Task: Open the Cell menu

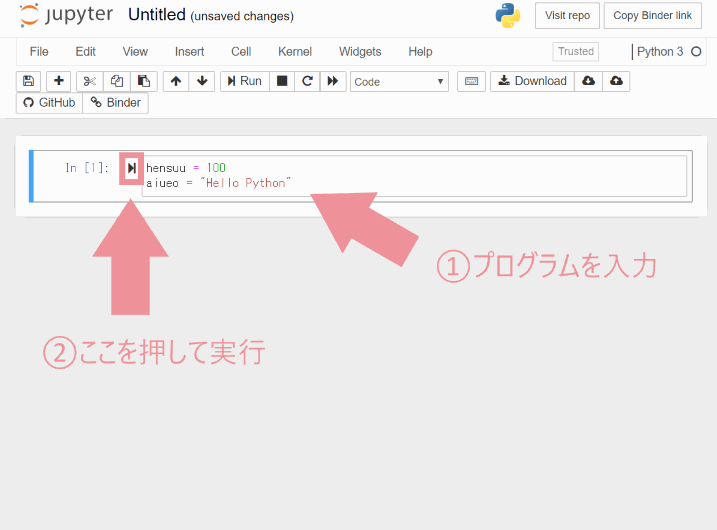Action: pyautogui.click(x=241, y=51)
